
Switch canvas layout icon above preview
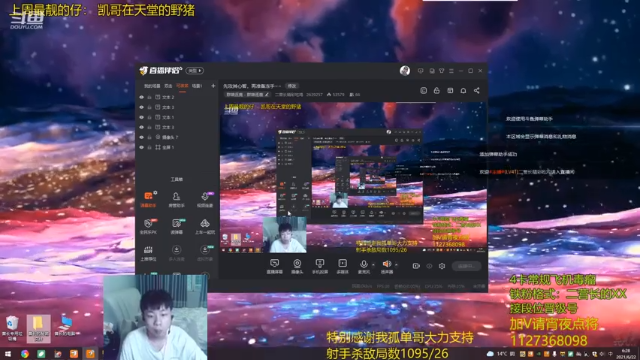450,91
